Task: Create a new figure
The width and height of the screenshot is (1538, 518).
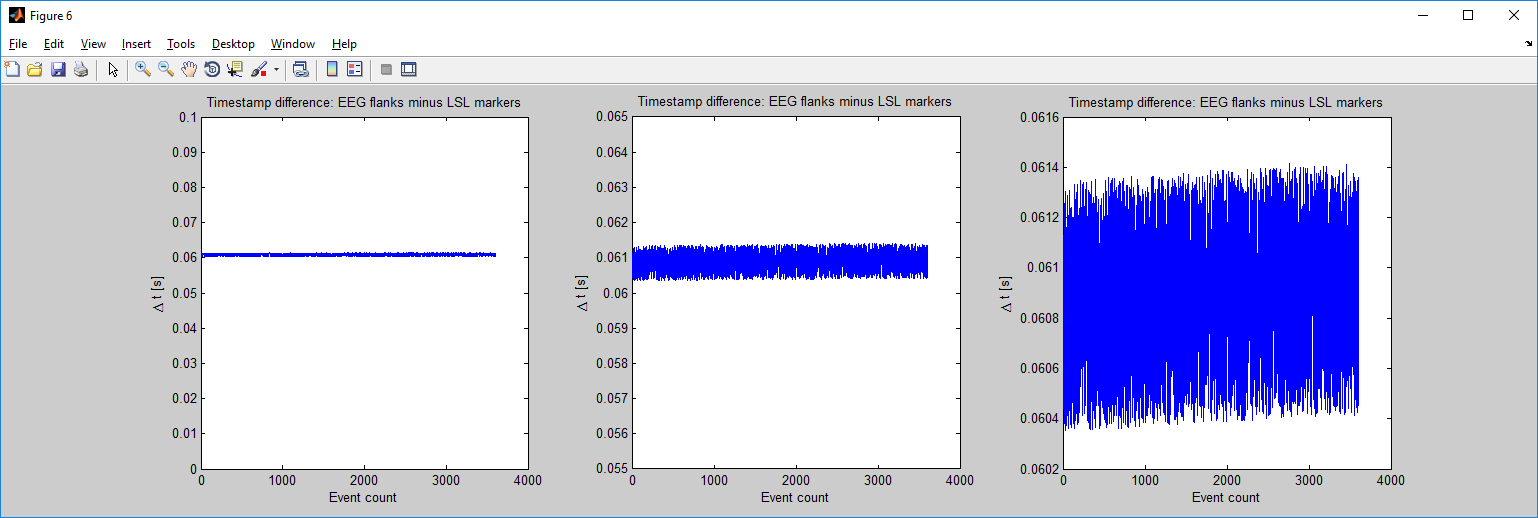Action: pyautogui.click(x=12, y=69)
